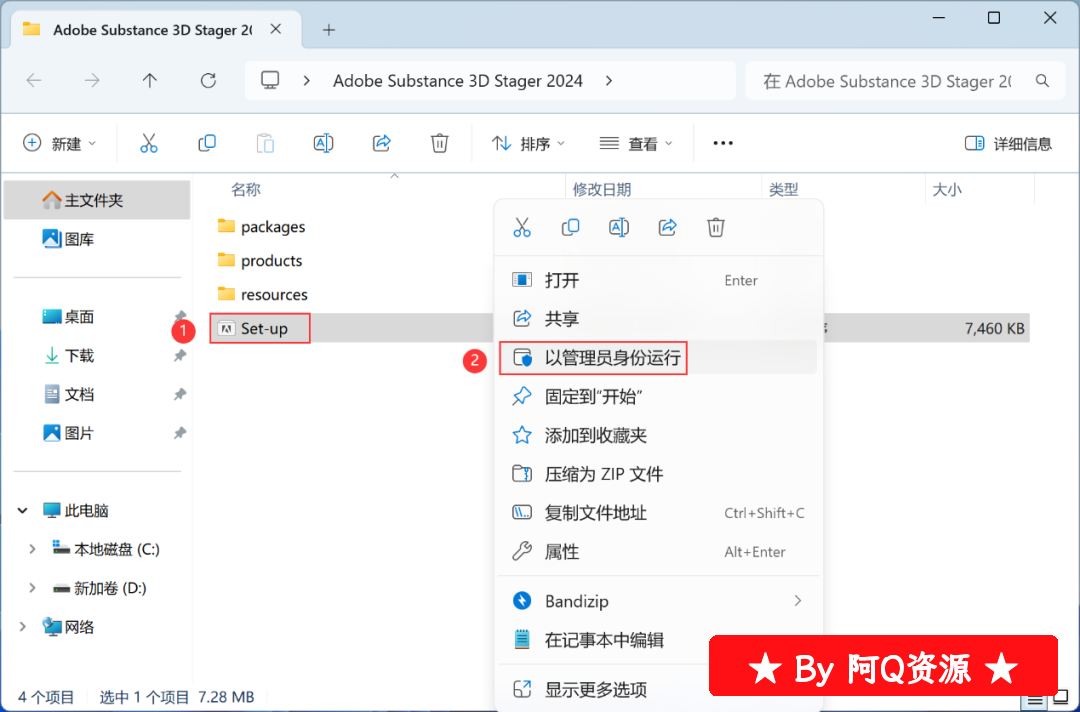1080x712 pixels.
Task: Refresh the current folder view
Action: 208,81
